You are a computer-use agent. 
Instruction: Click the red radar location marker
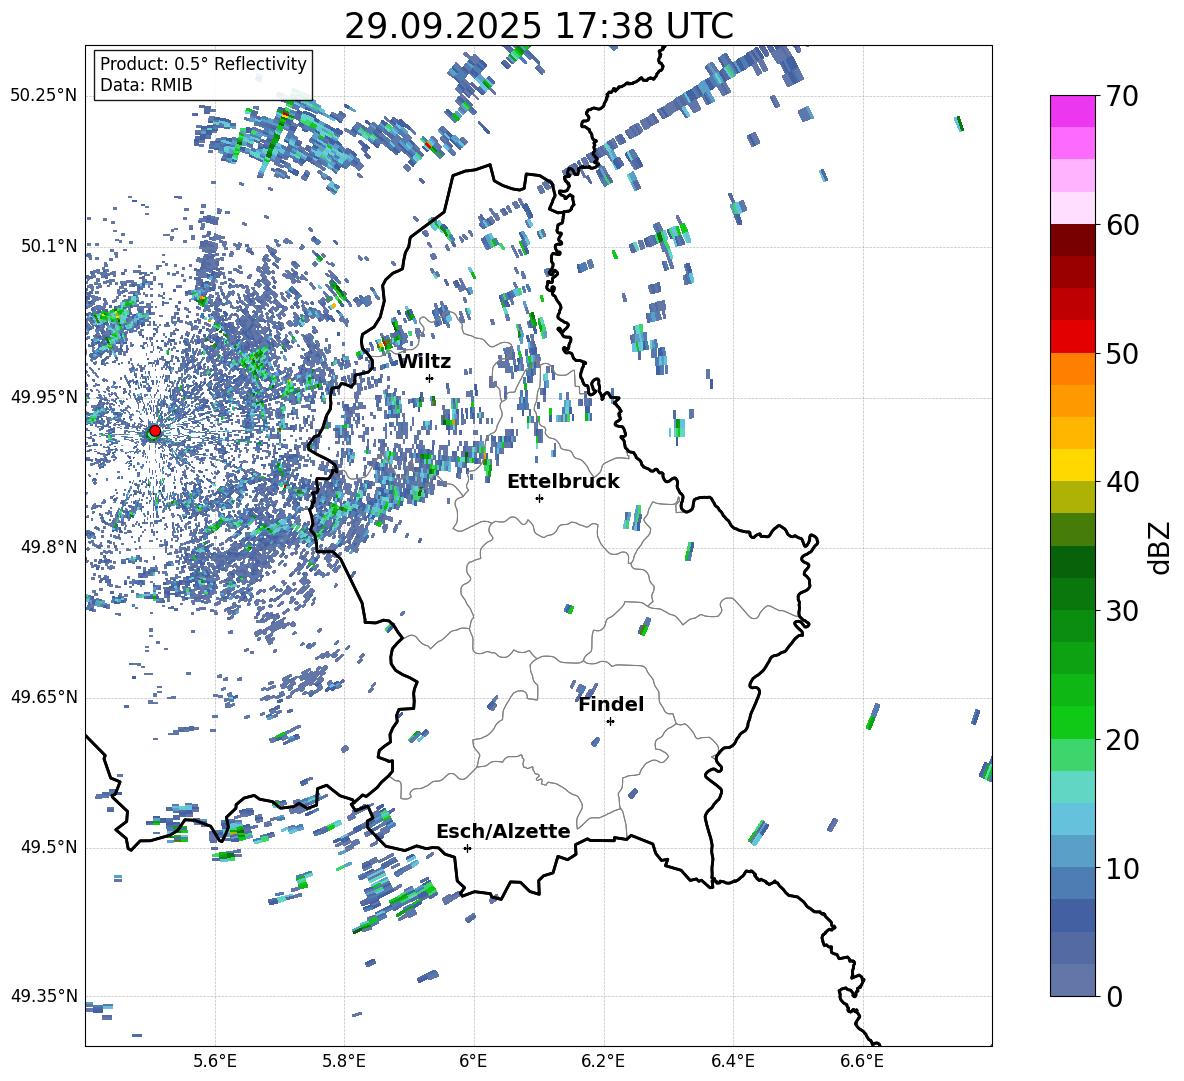click(x=155, y=430)
